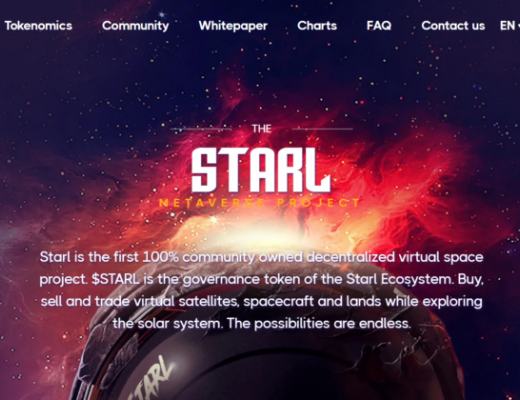Click the decorative line left of THE
520x400 pixels.
(x=201, y=129)
